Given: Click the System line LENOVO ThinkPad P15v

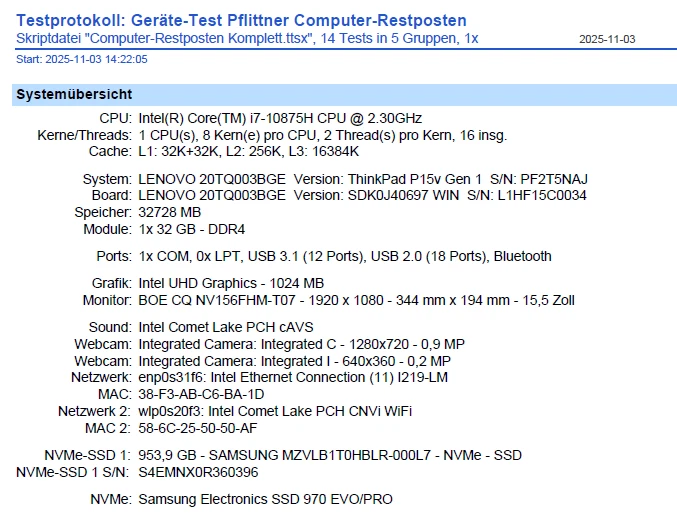Looking at the screenshot, I should click(x=363, y=179).
